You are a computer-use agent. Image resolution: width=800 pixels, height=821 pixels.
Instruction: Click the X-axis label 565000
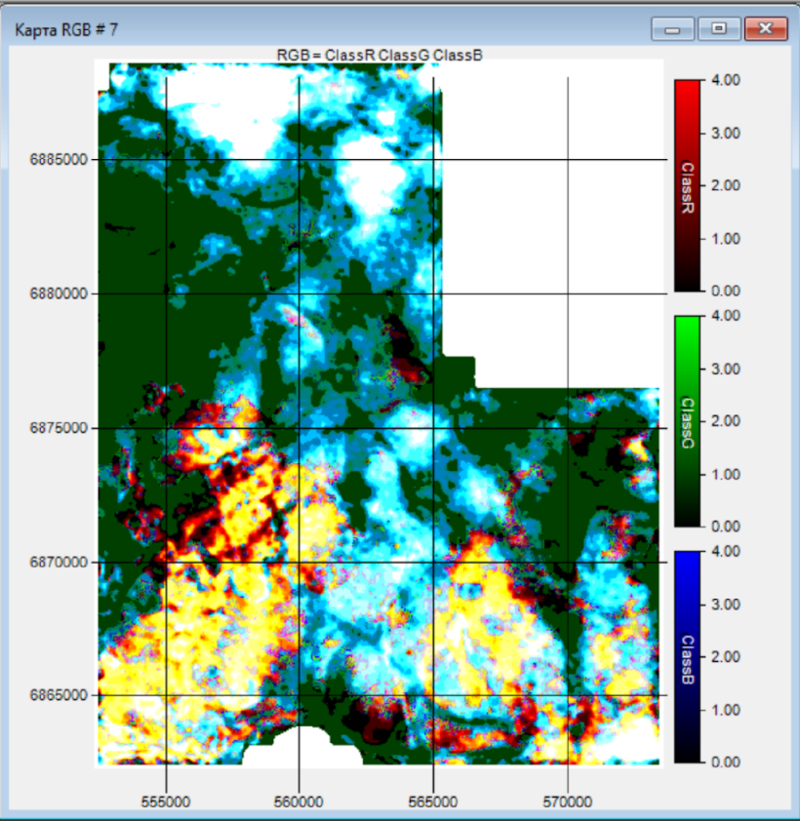(x=433, y=802)
